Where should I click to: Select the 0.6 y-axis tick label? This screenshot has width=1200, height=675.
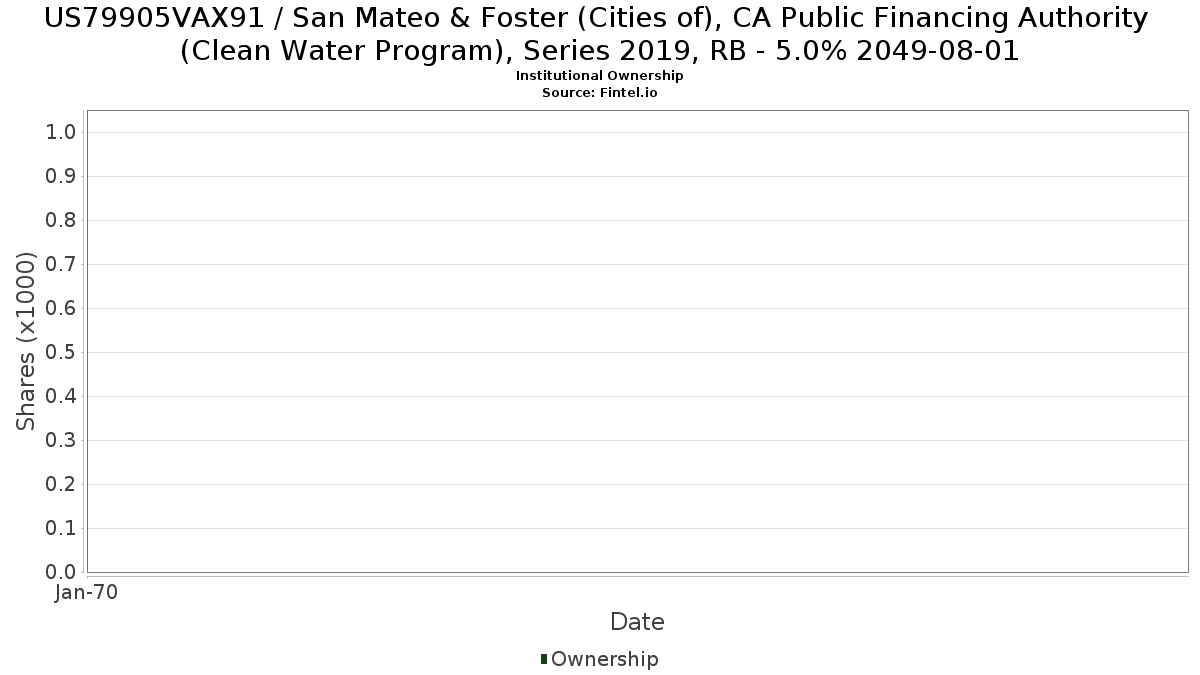point(62,309)
